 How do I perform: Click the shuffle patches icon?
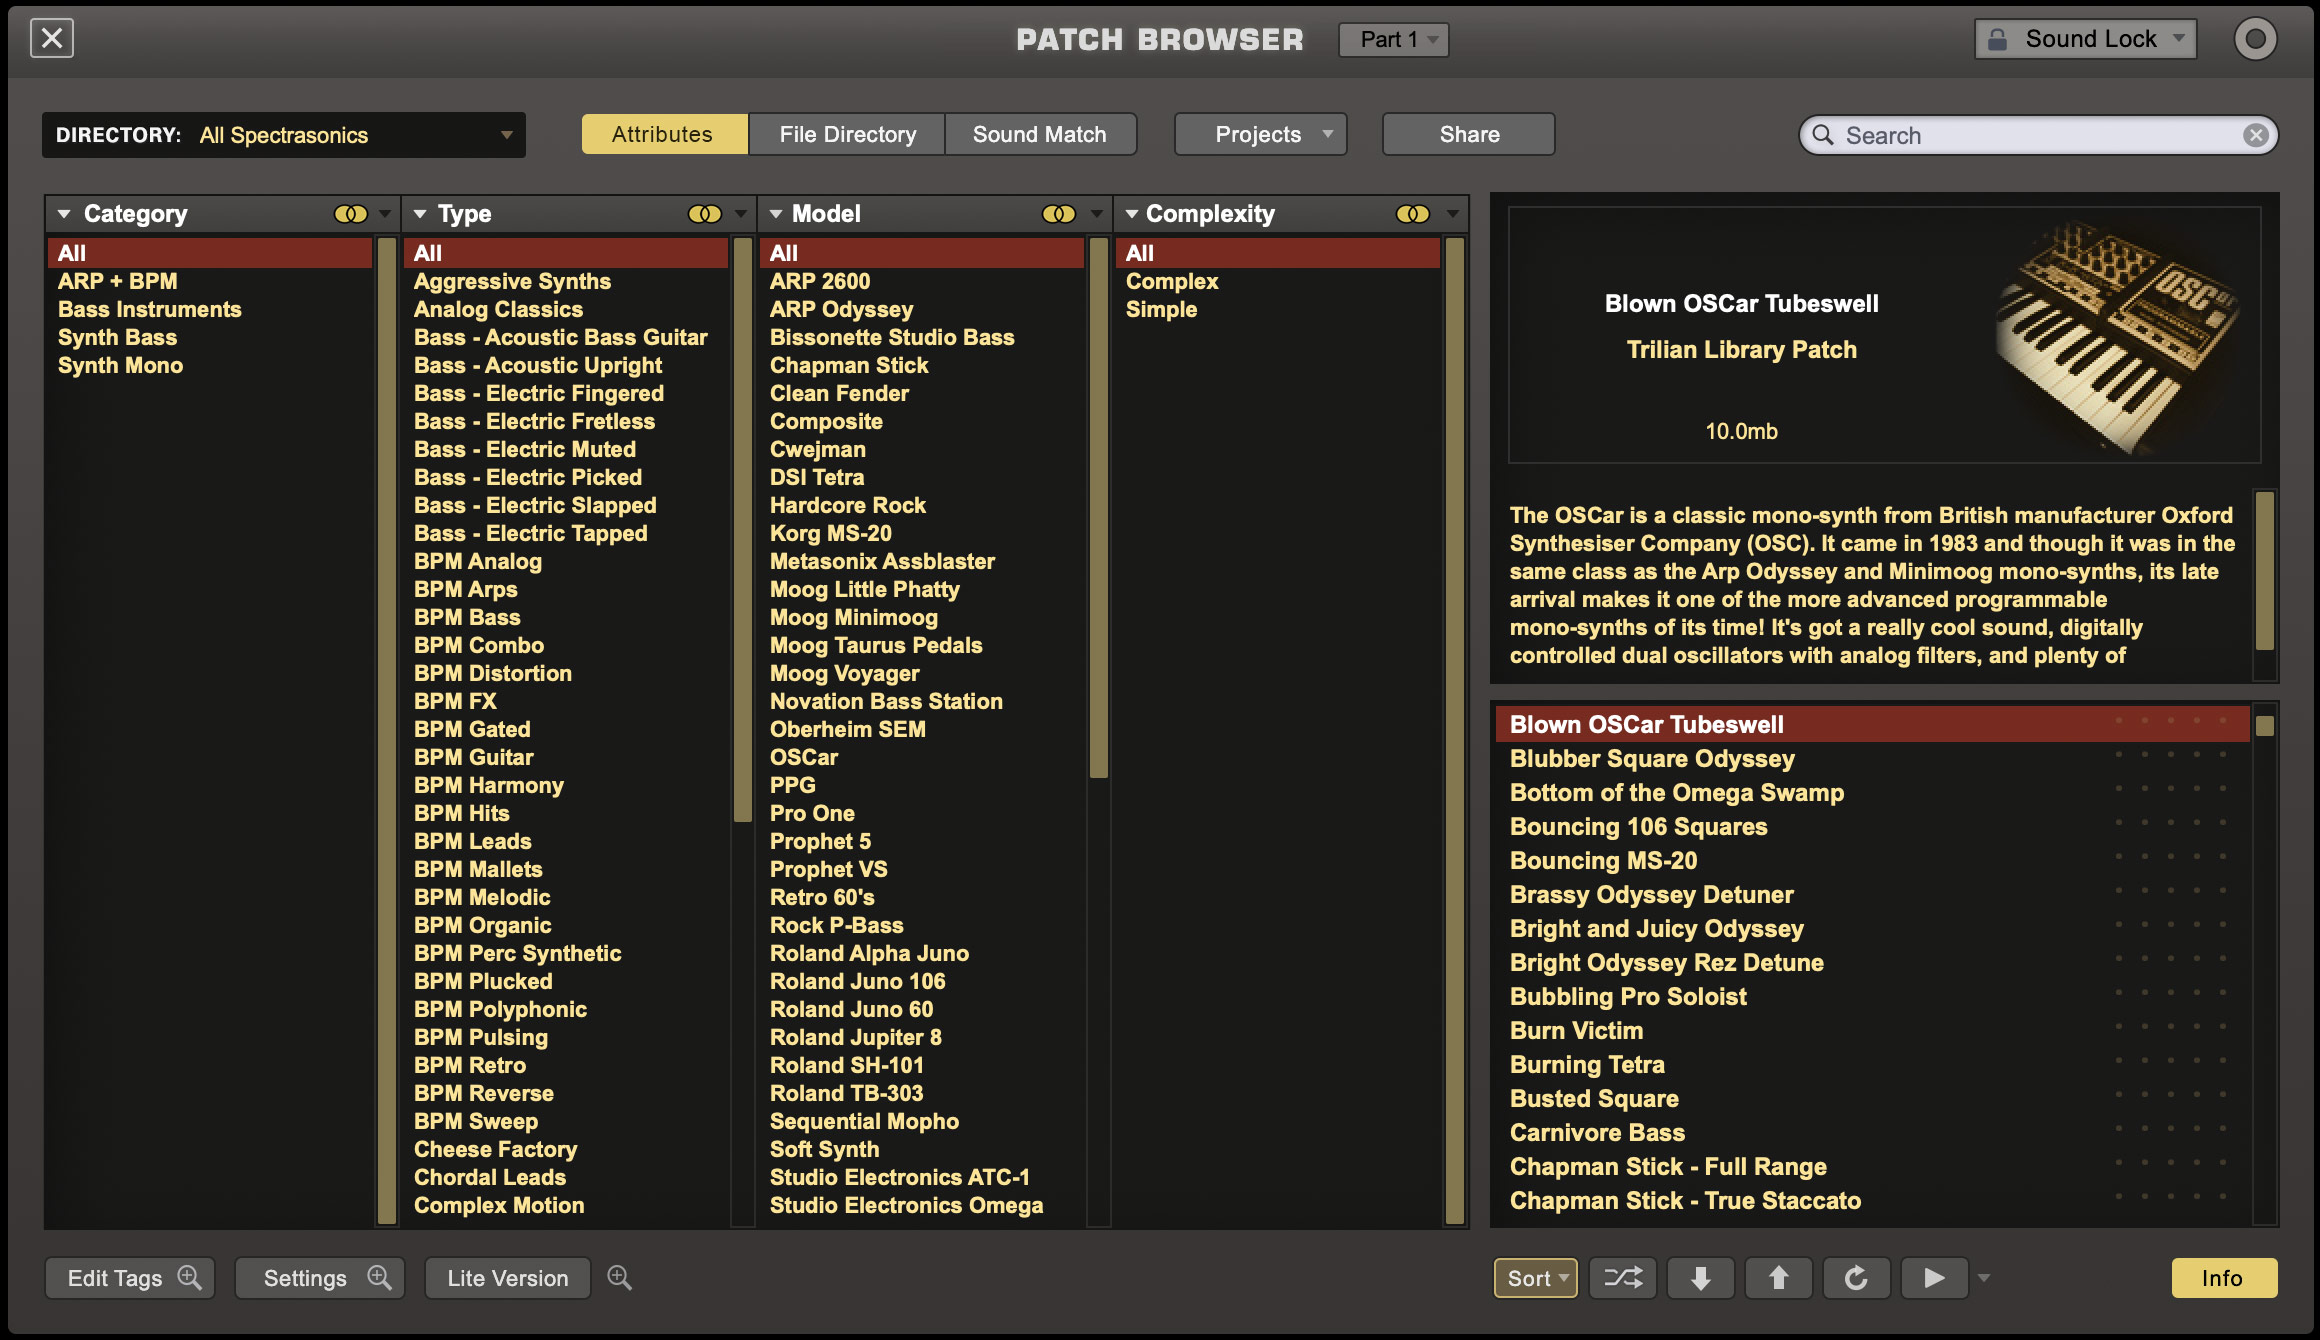coord(1622,1278)
